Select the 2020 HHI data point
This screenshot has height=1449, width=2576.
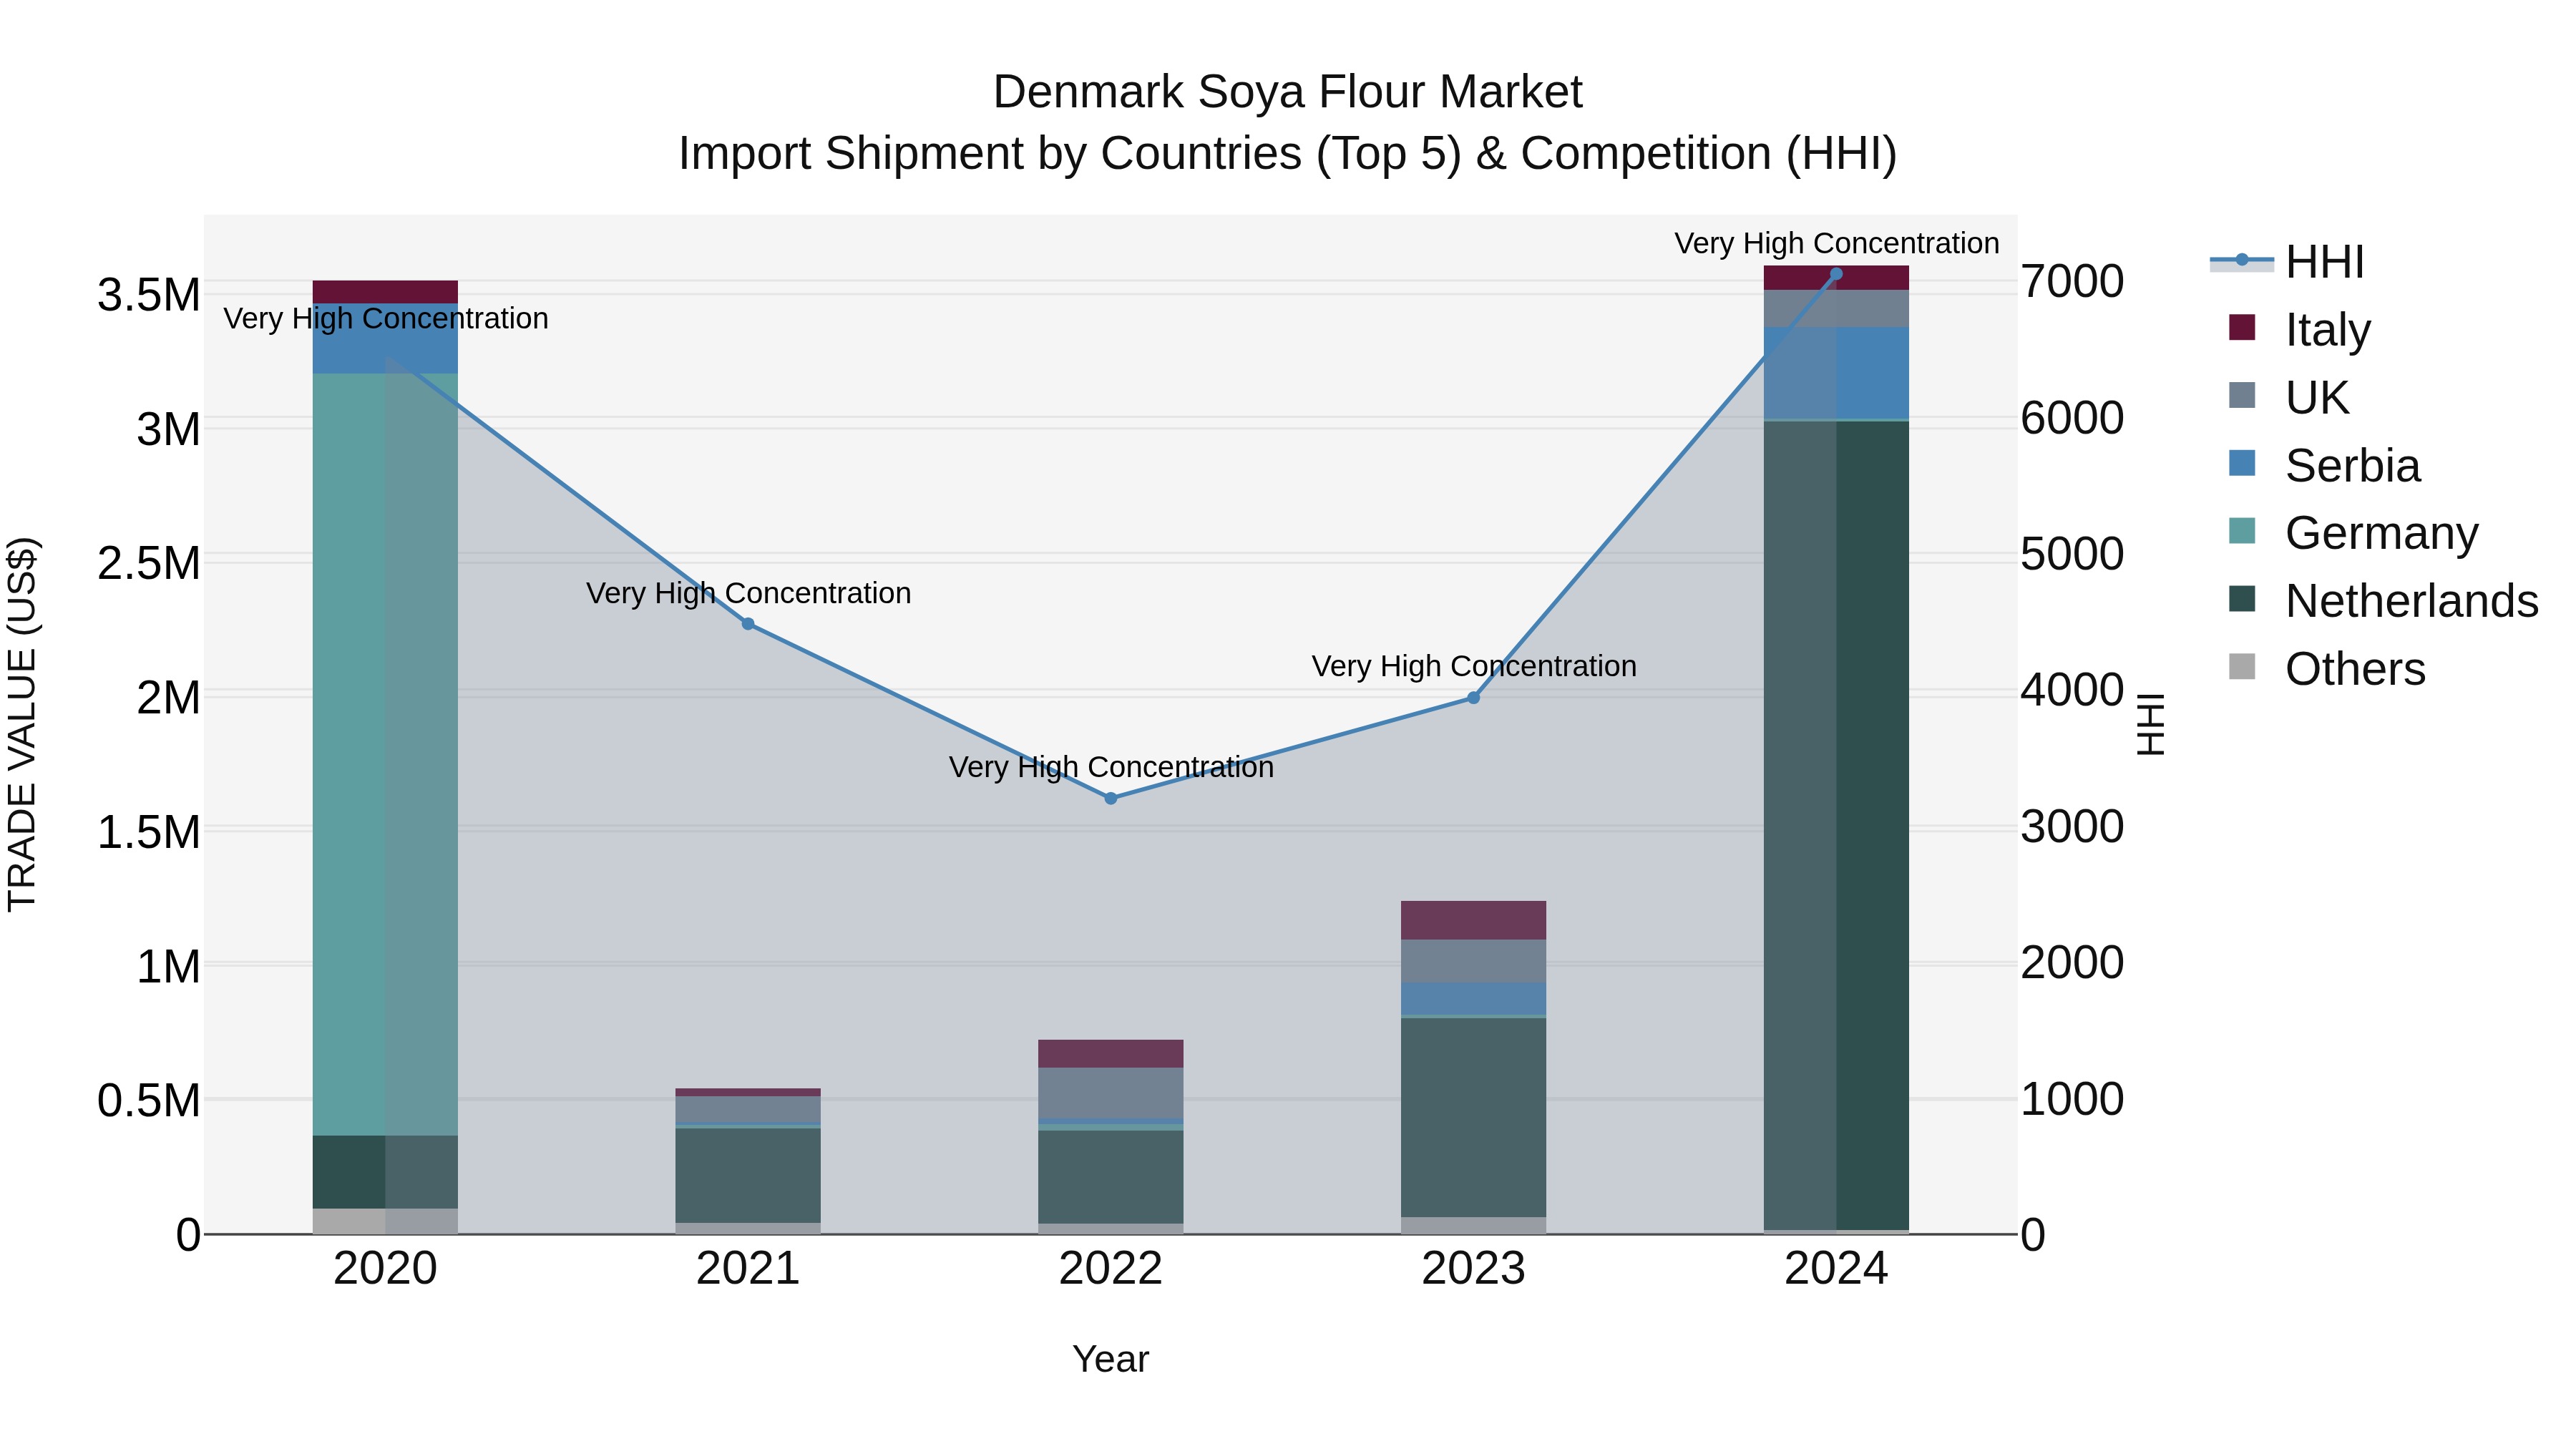(386, 358)
